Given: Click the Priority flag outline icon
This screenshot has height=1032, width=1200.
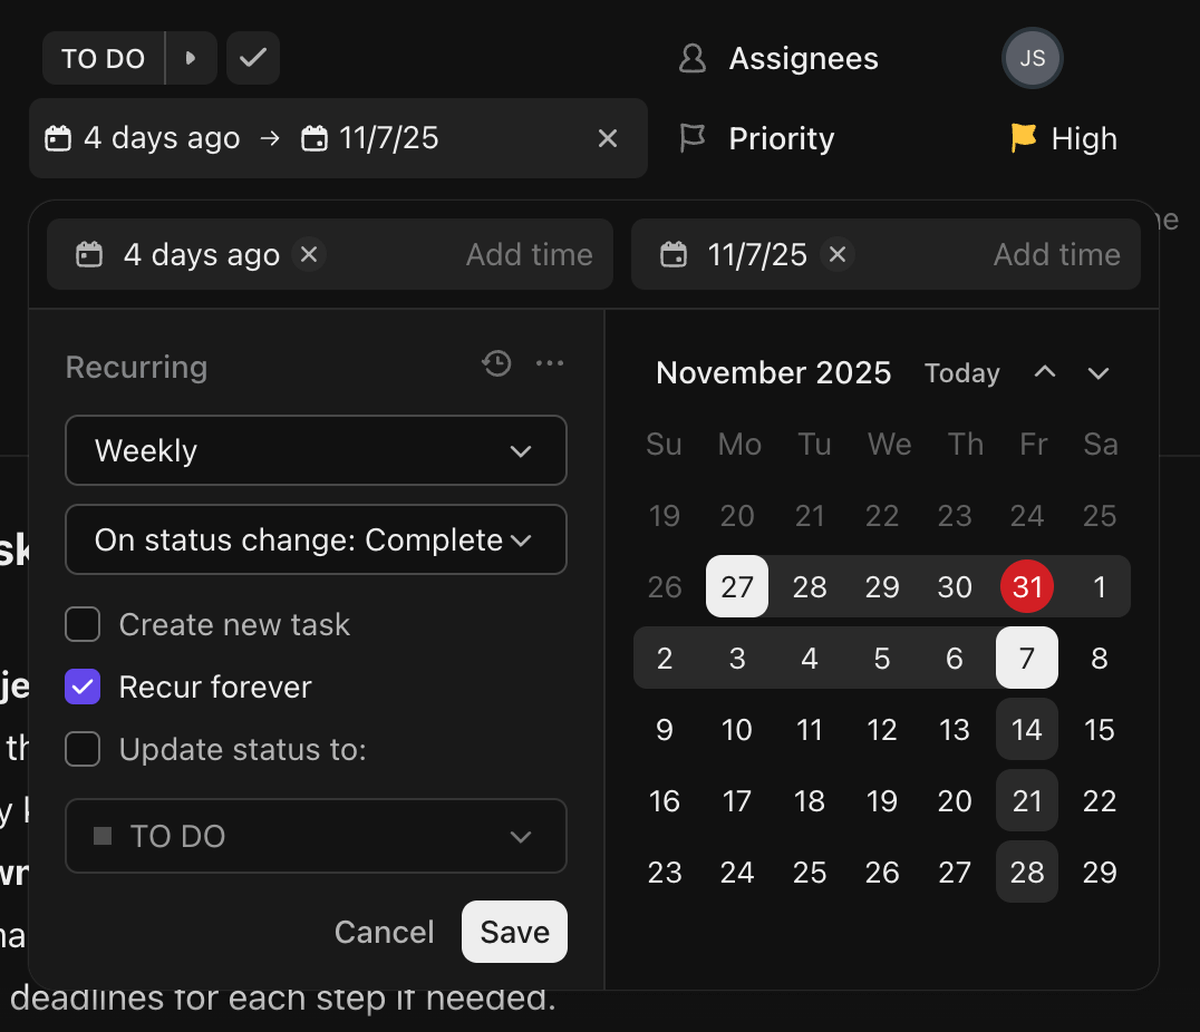Looking at the screenshot, I should pyautogui.click(x=692, y=138).
